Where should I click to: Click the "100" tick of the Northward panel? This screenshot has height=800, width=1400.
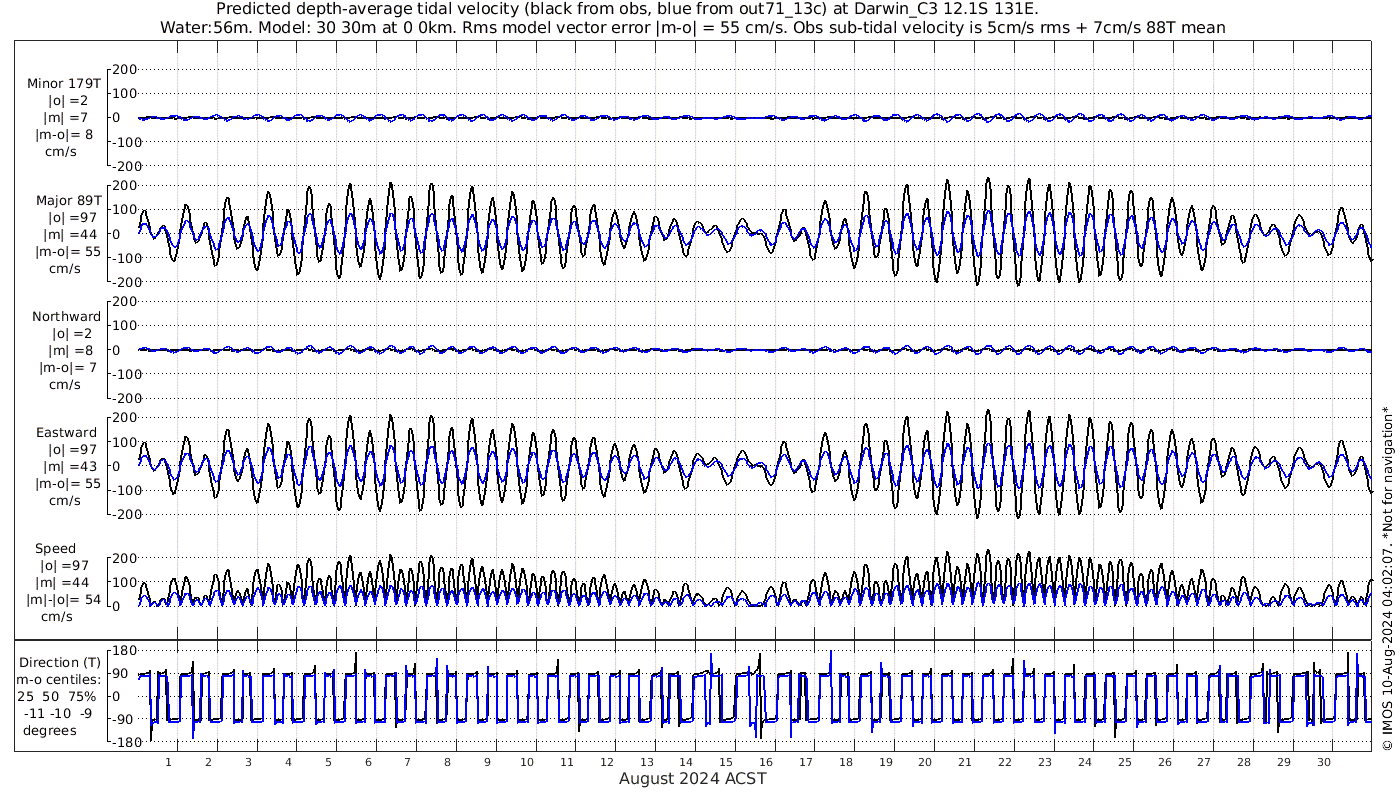tap(125, 326)
